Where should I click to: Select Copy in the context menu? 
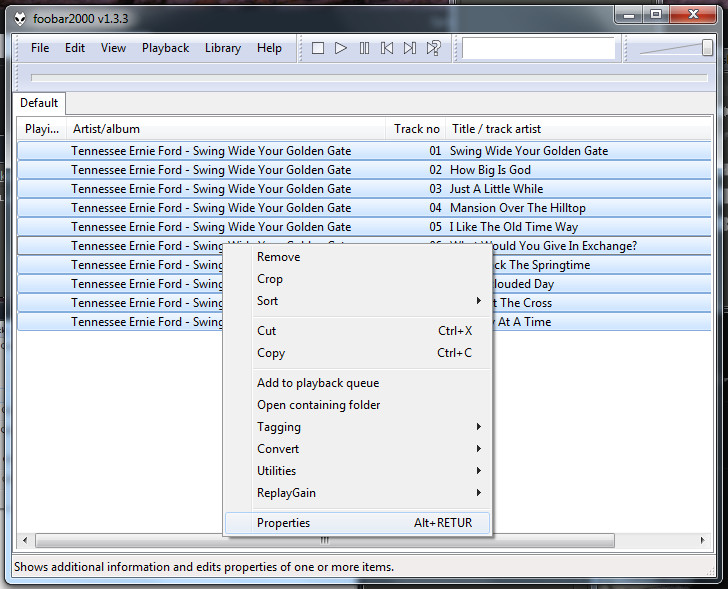358,353
